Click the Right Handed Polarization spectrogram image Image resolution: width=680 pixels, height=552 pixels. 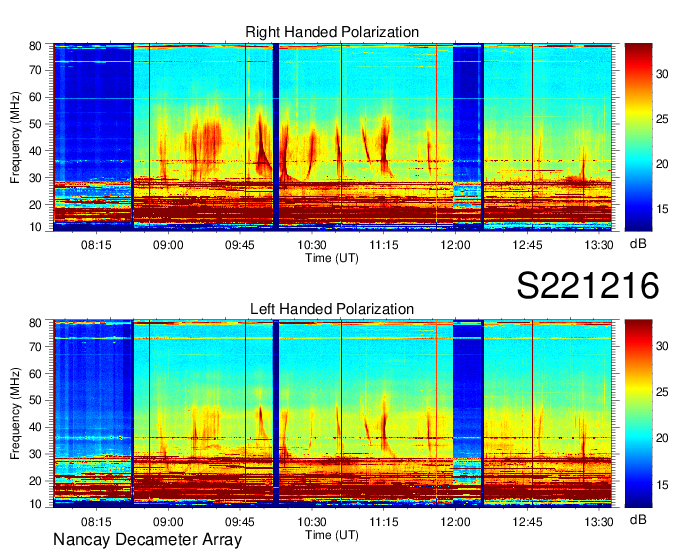[333, 137]
